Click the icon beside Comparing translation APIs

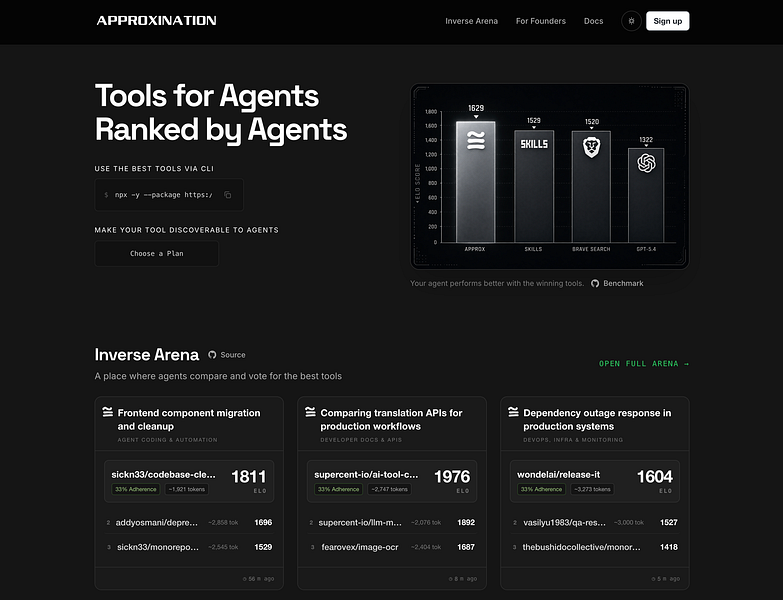click(310, 412)
